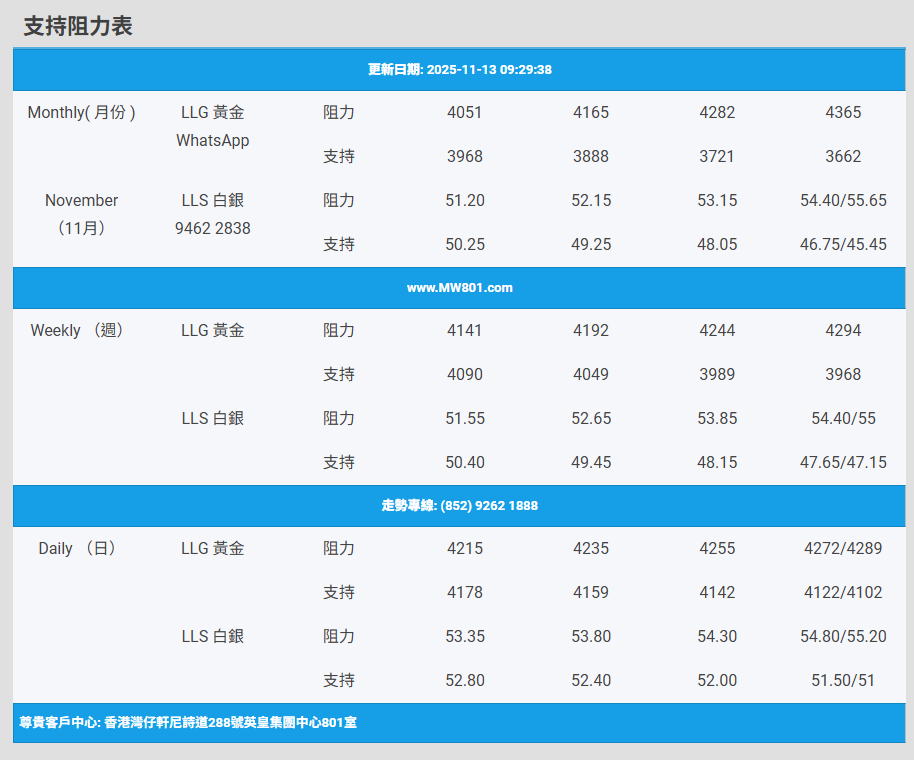
Task: Click daily gold support value 4178
Action: click(464, 593)
